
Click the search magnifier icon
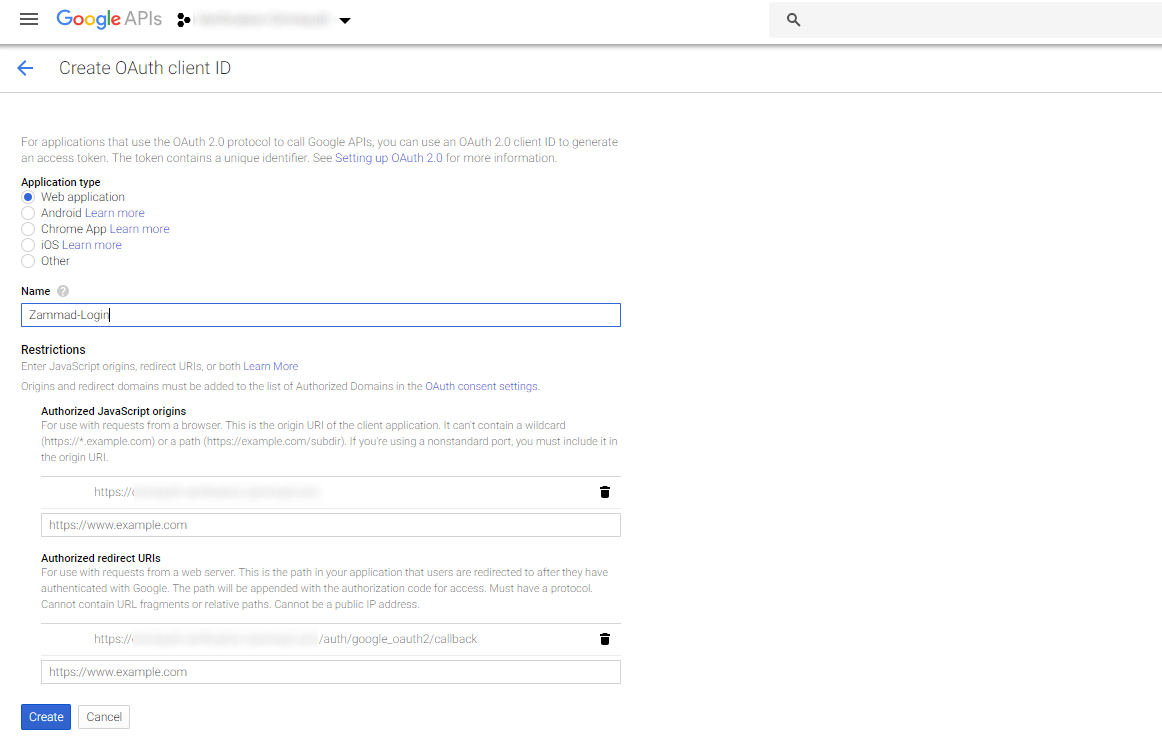[x=793, y=20]
